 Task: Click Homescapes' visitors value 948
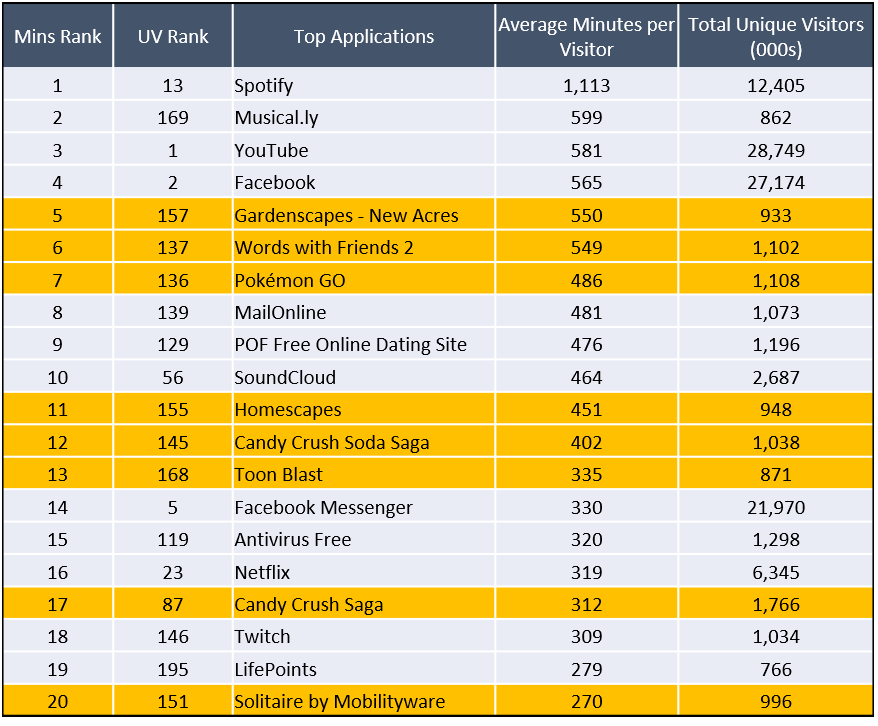(776, 410)
